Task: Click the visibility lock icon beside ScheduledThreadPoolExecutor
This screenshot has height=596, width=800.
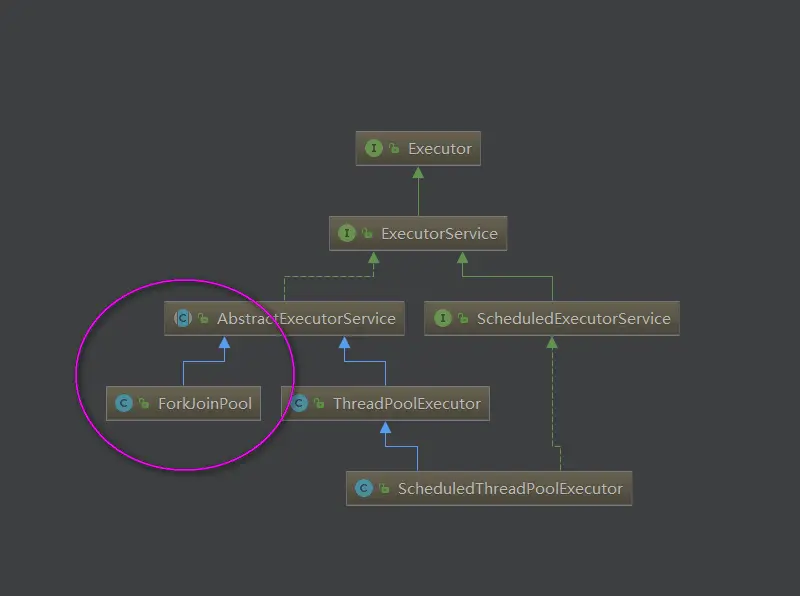Action: pos(384,488)
